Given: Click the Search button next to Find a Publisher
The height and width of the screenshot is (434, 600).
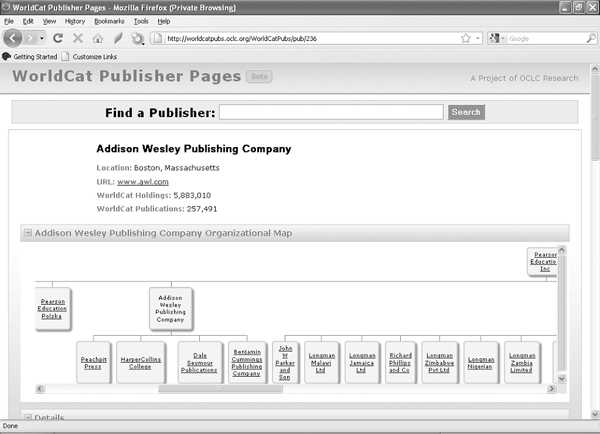Looking at the screenshot, I should click(466, 112).
